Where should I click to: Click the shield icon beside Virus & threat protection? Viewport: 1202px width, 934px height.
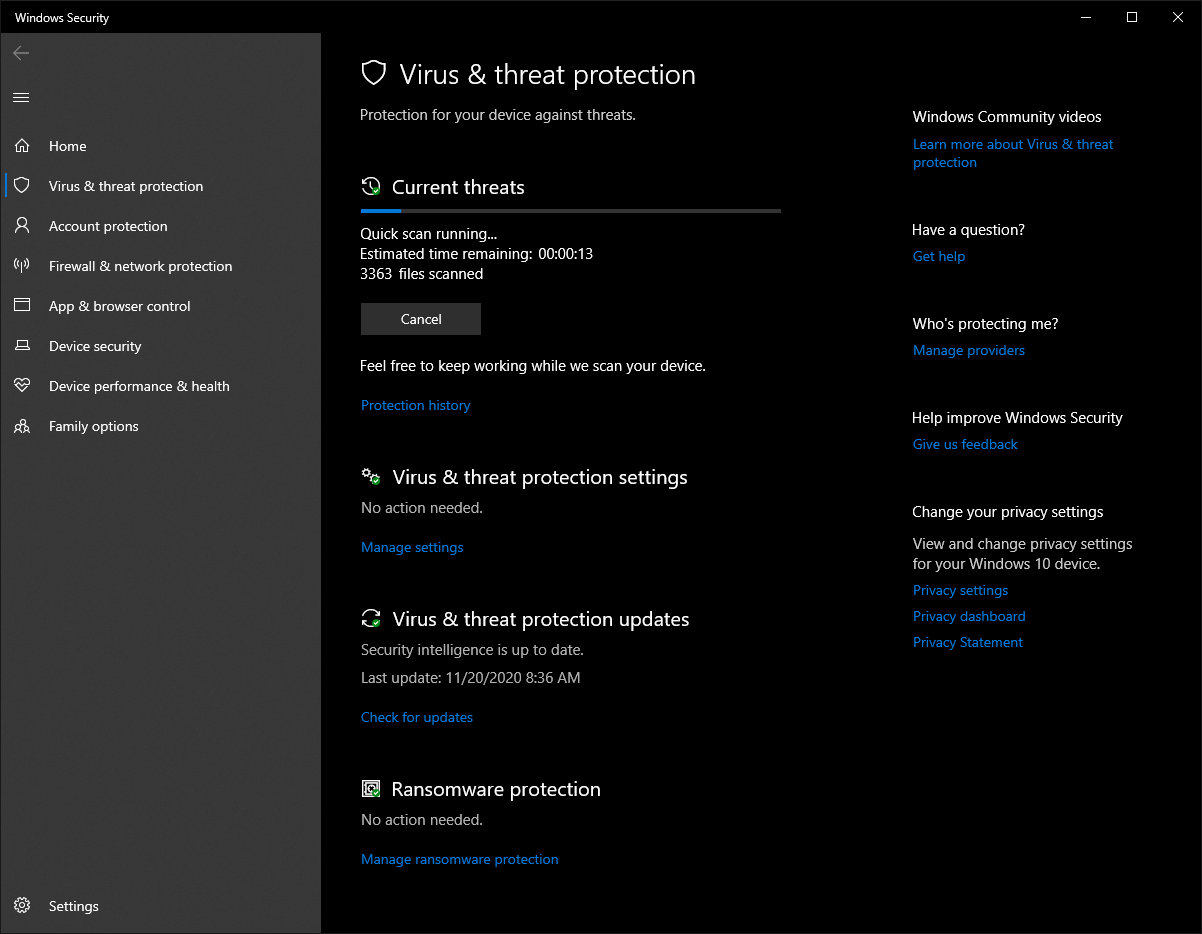pos(22,186)
